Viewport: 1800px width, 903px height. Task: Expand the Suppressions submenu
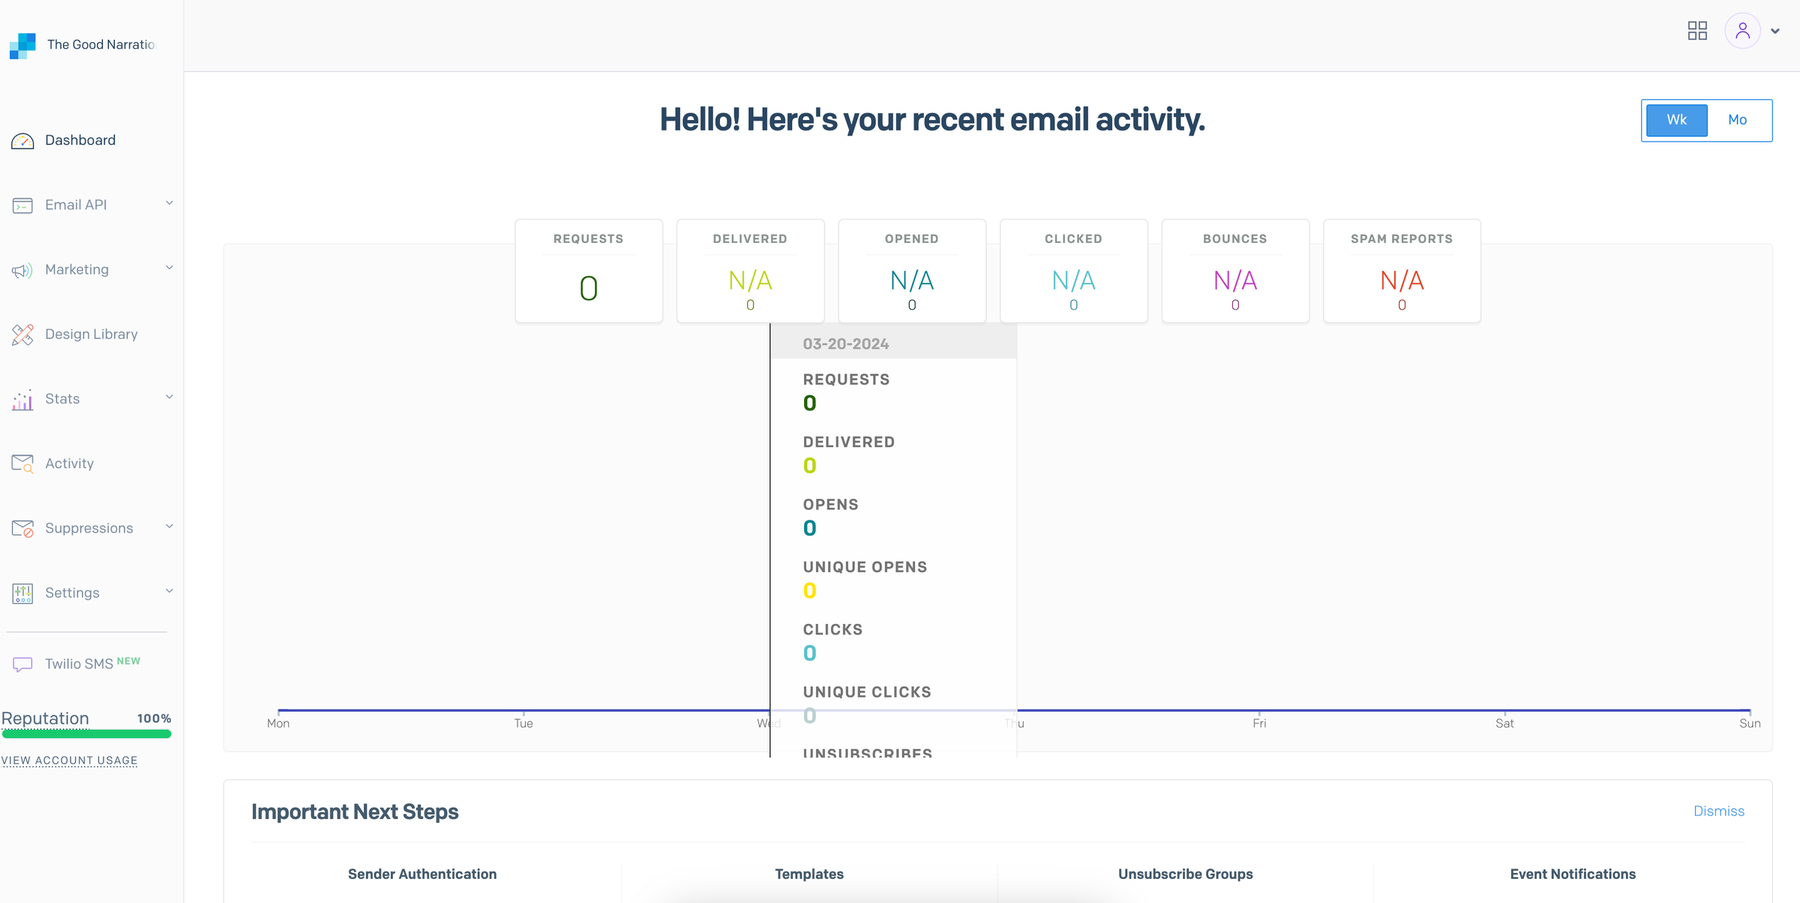pos(168,526)
